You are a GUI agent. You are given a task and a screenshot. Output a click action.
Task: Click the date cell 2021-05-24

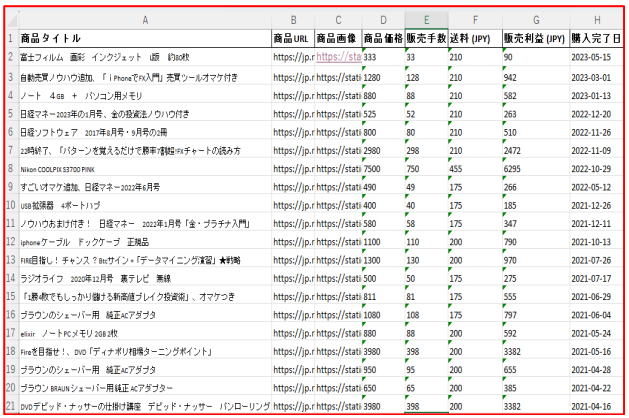coord(597,333)
